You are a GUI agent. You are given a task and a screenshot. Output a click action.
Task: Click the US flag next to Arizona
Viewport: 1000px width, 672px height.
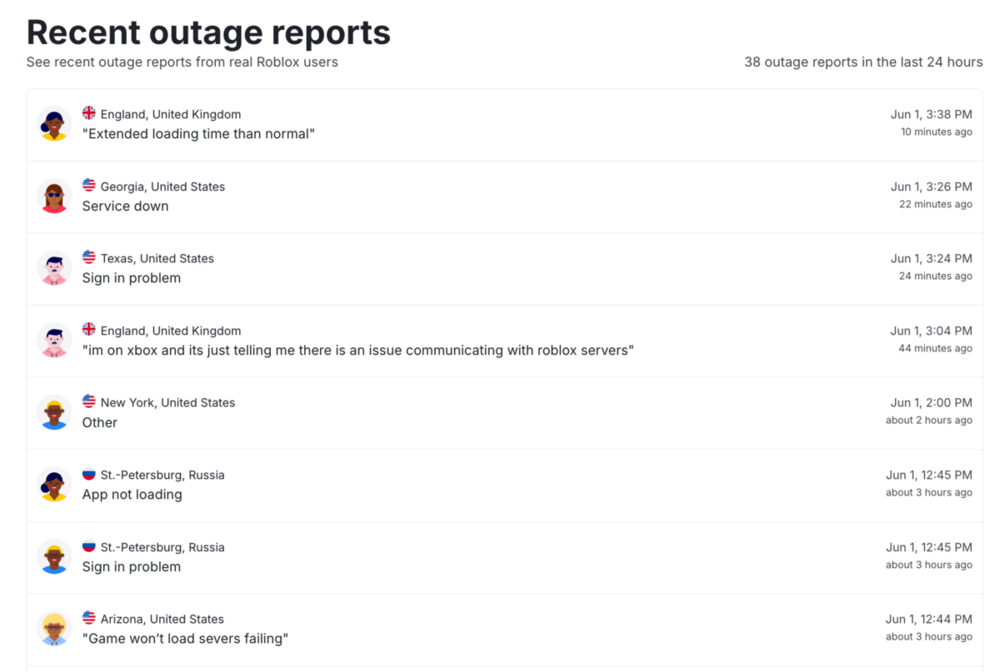point(89,618)
